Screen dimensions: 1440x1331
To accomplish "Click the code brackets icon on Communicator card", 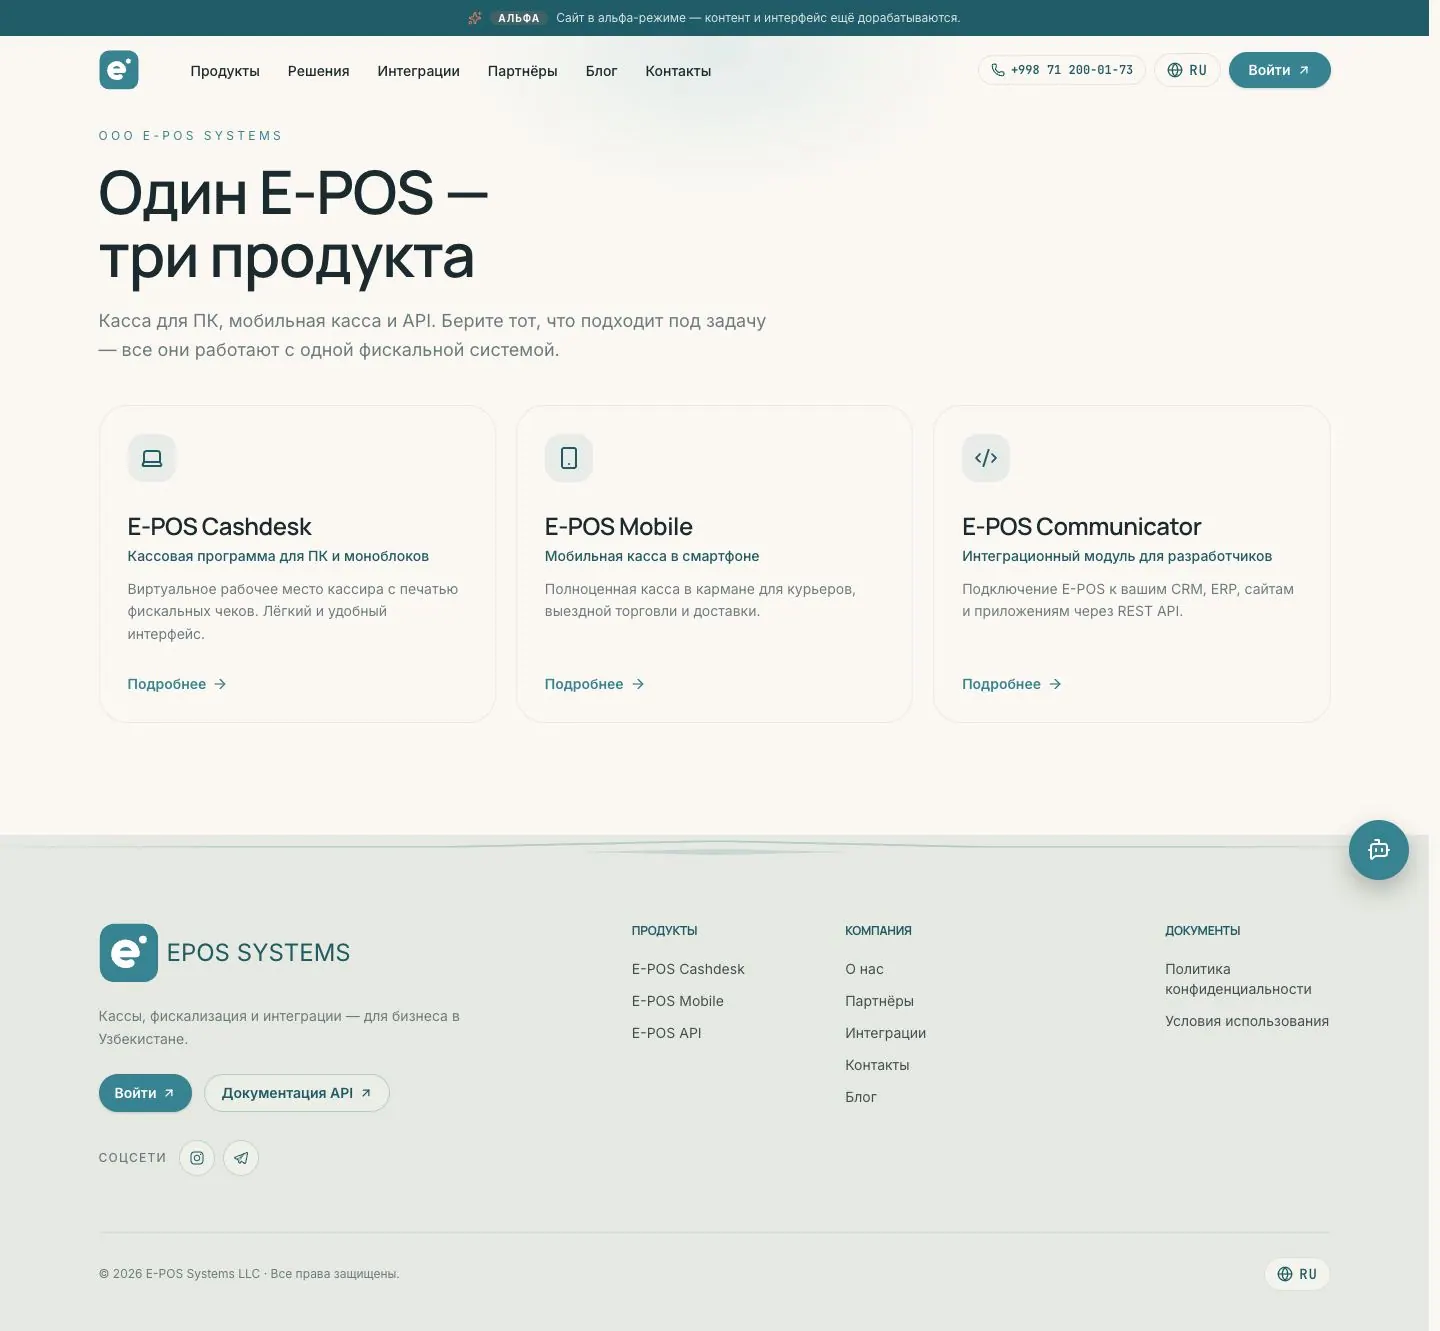I will (986, 458).
